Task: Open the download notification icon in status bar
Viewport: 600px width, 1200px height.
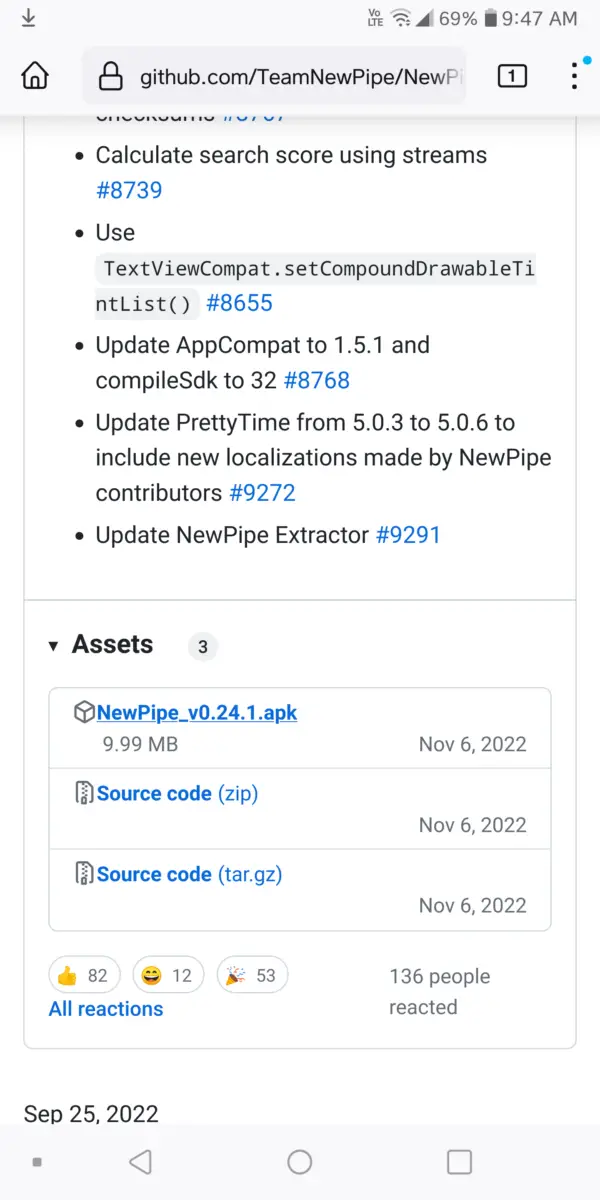Action: [28, 18]
